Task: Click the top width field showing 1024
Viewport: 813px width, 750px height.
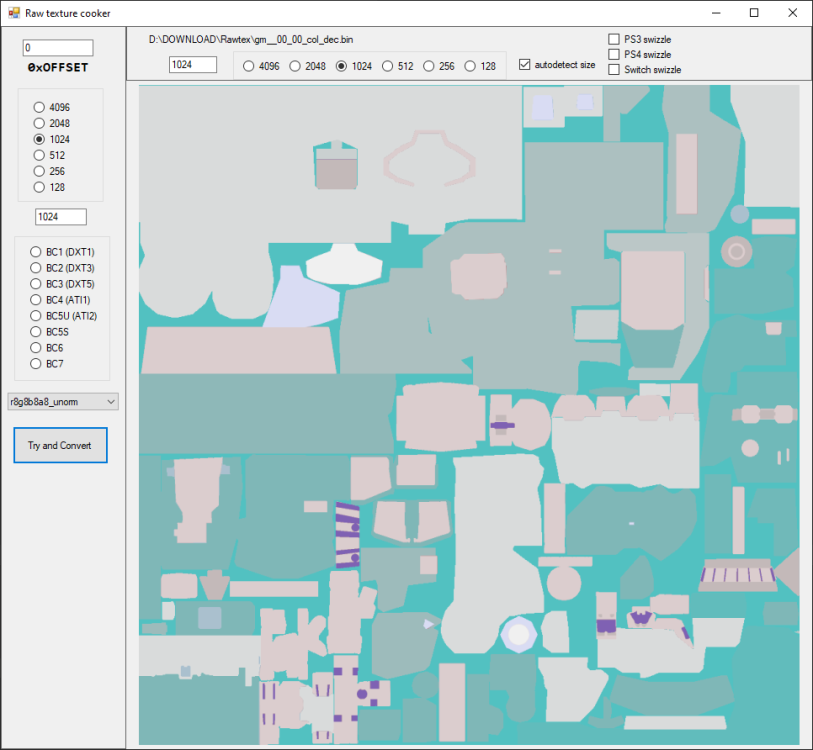Action: [193, 64]
